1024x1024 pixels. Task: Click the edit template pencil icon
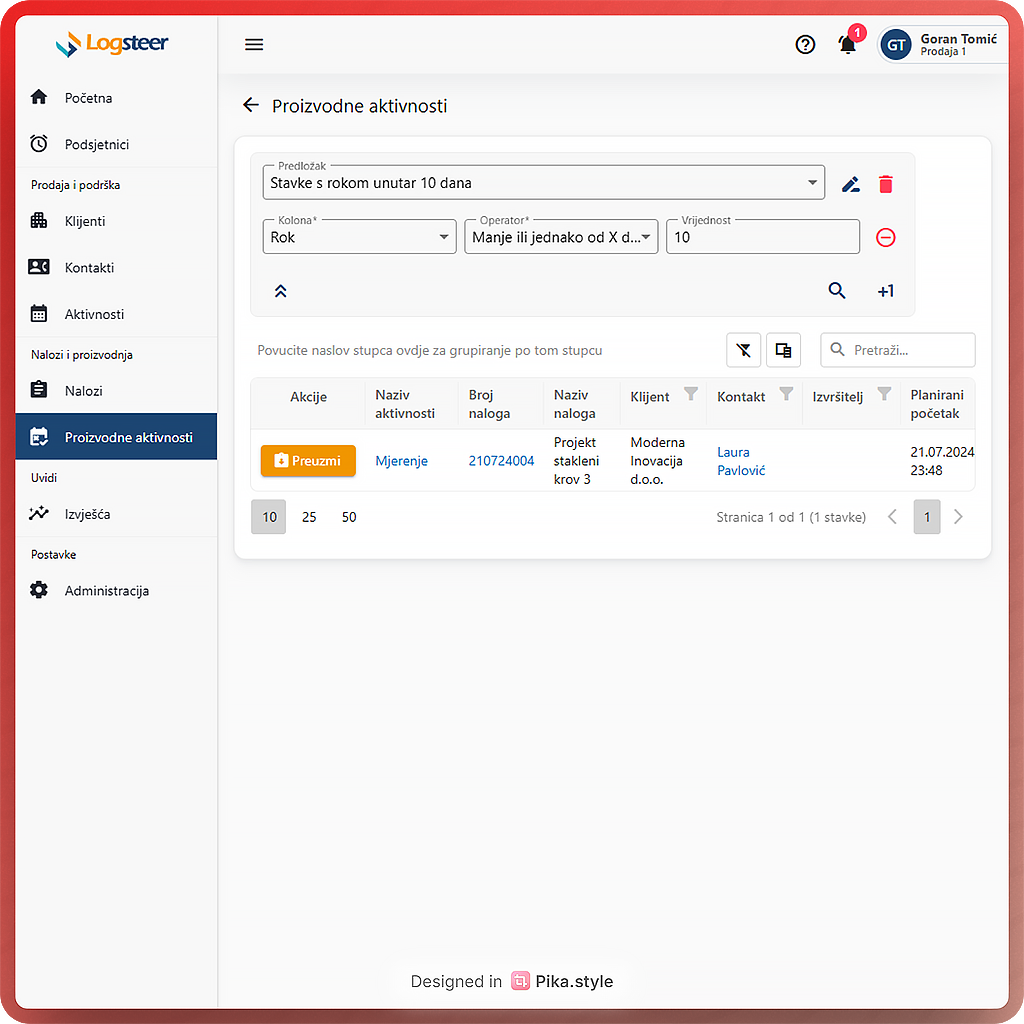tap(850, 184)
